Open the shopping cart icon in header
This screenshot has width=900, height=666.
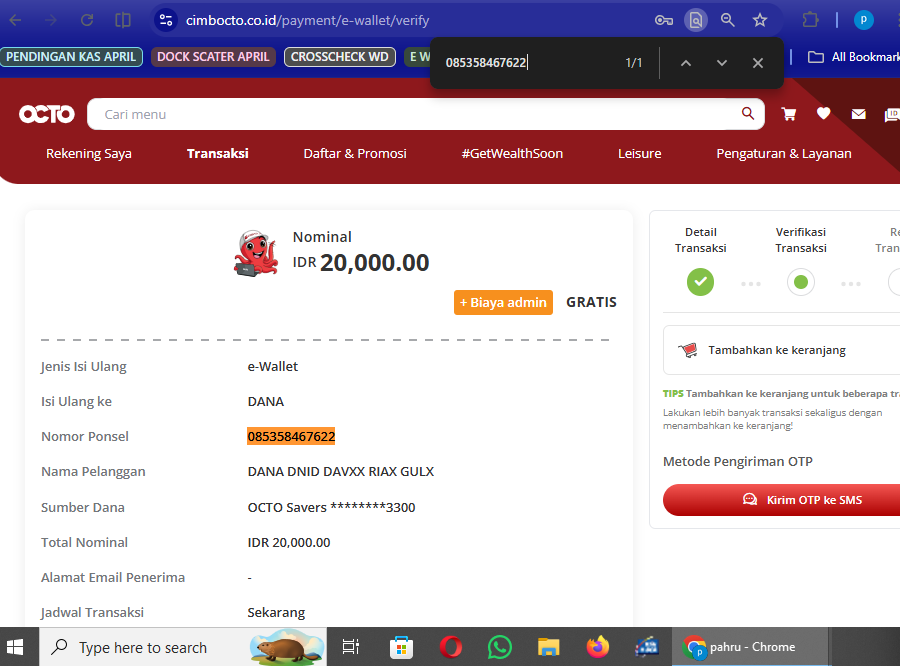789,114
